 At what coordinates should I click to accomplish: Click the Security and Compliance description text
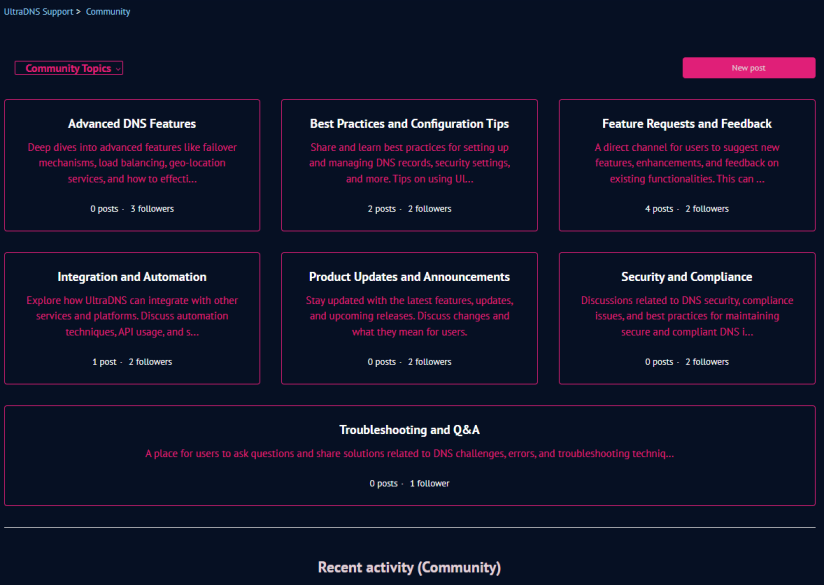pyautogui.click(x=687, y=316)
